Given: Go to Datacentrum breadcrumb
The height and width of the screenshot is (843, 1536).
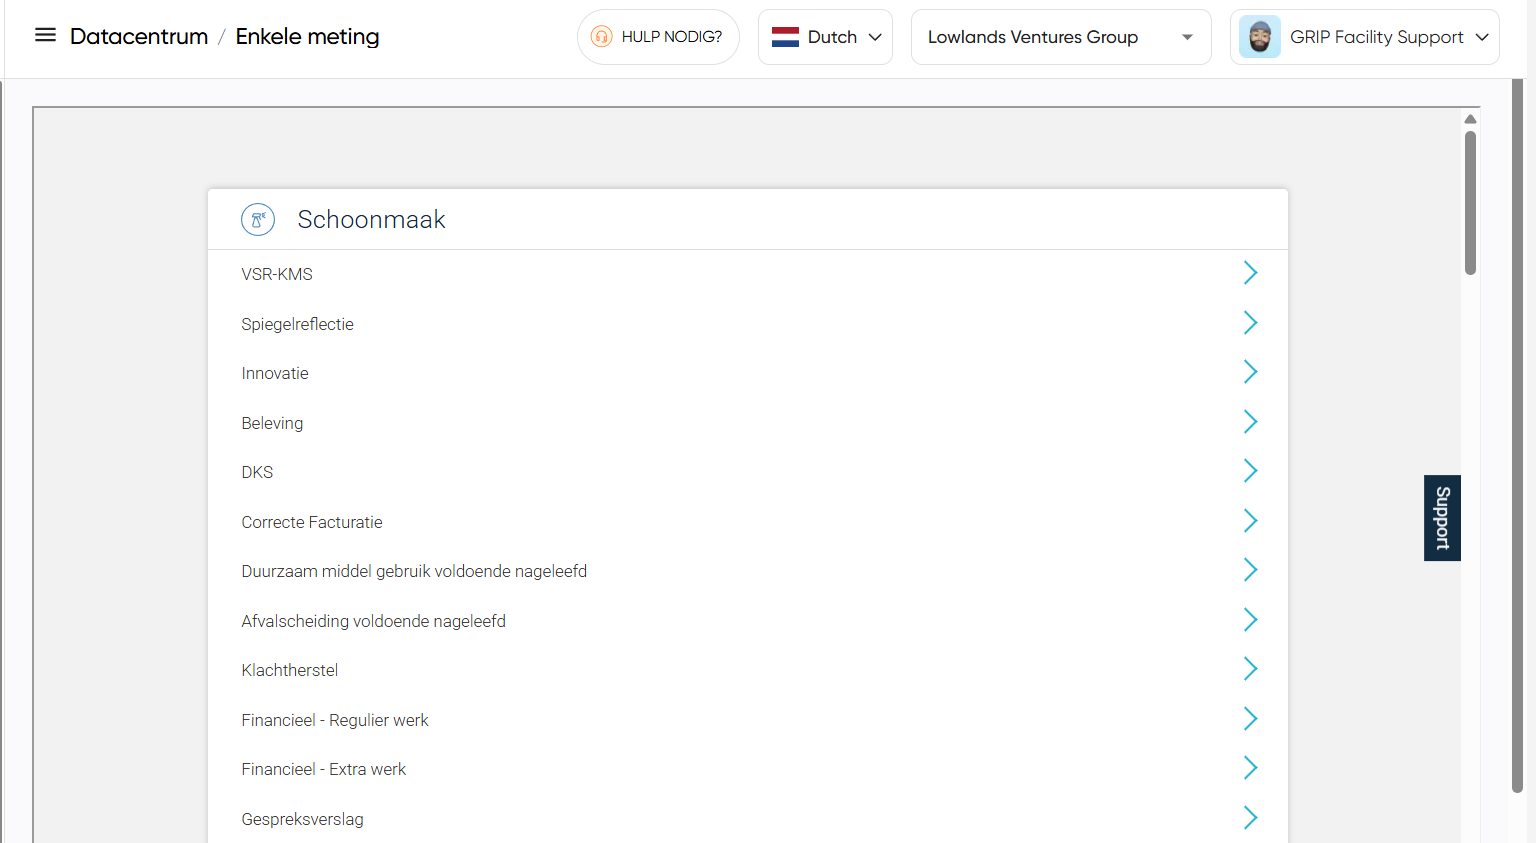Looking at the screenshot, I should point(139,37).
